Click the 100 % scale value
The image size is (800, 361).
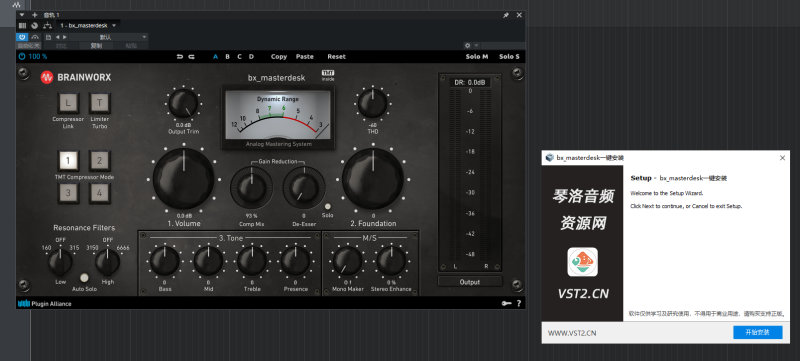click(x=38, y=57)
